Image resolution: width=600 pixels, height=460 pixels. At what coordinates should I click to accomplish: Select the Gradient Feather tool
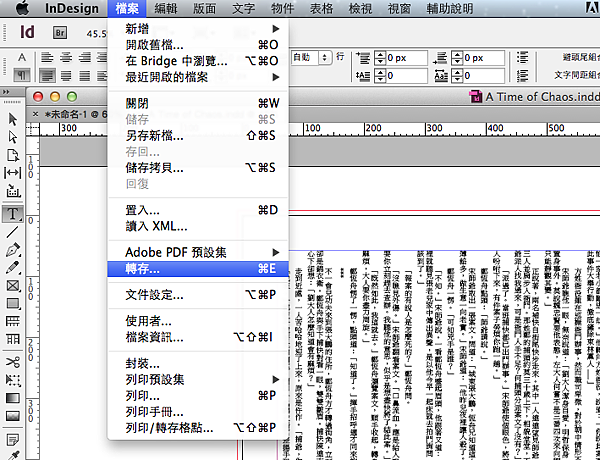[13, 416]
